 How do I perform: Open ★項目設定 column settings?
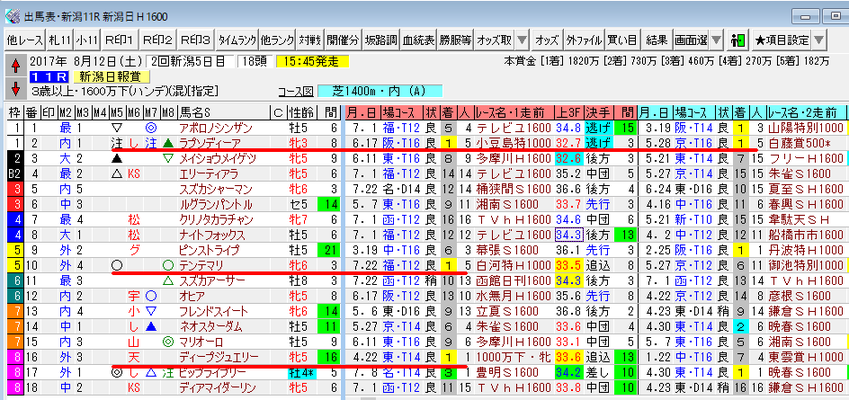pos(782,41)
